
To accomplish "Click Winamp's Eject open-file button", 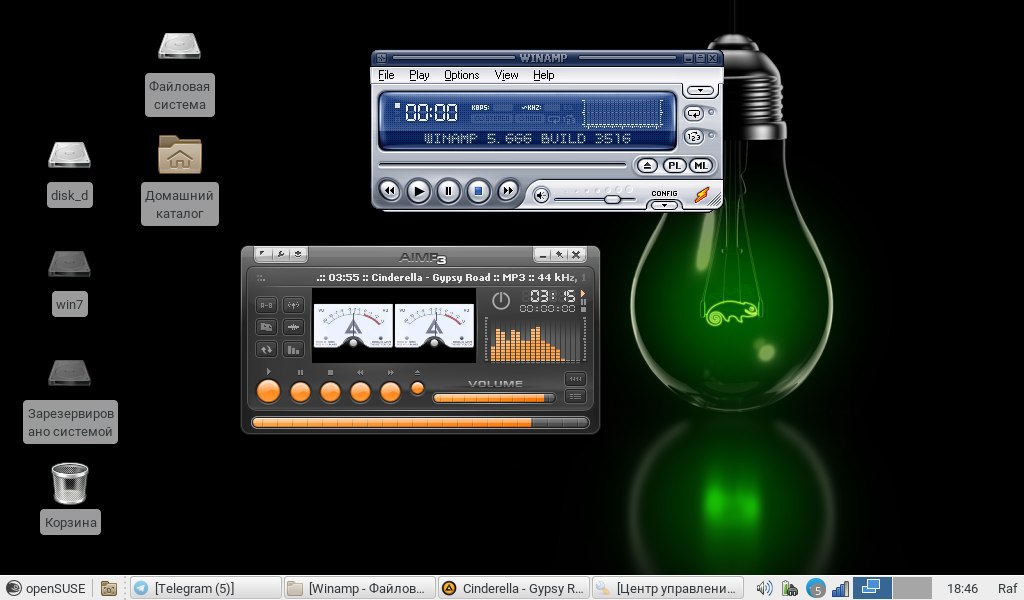I will (647, 166).
